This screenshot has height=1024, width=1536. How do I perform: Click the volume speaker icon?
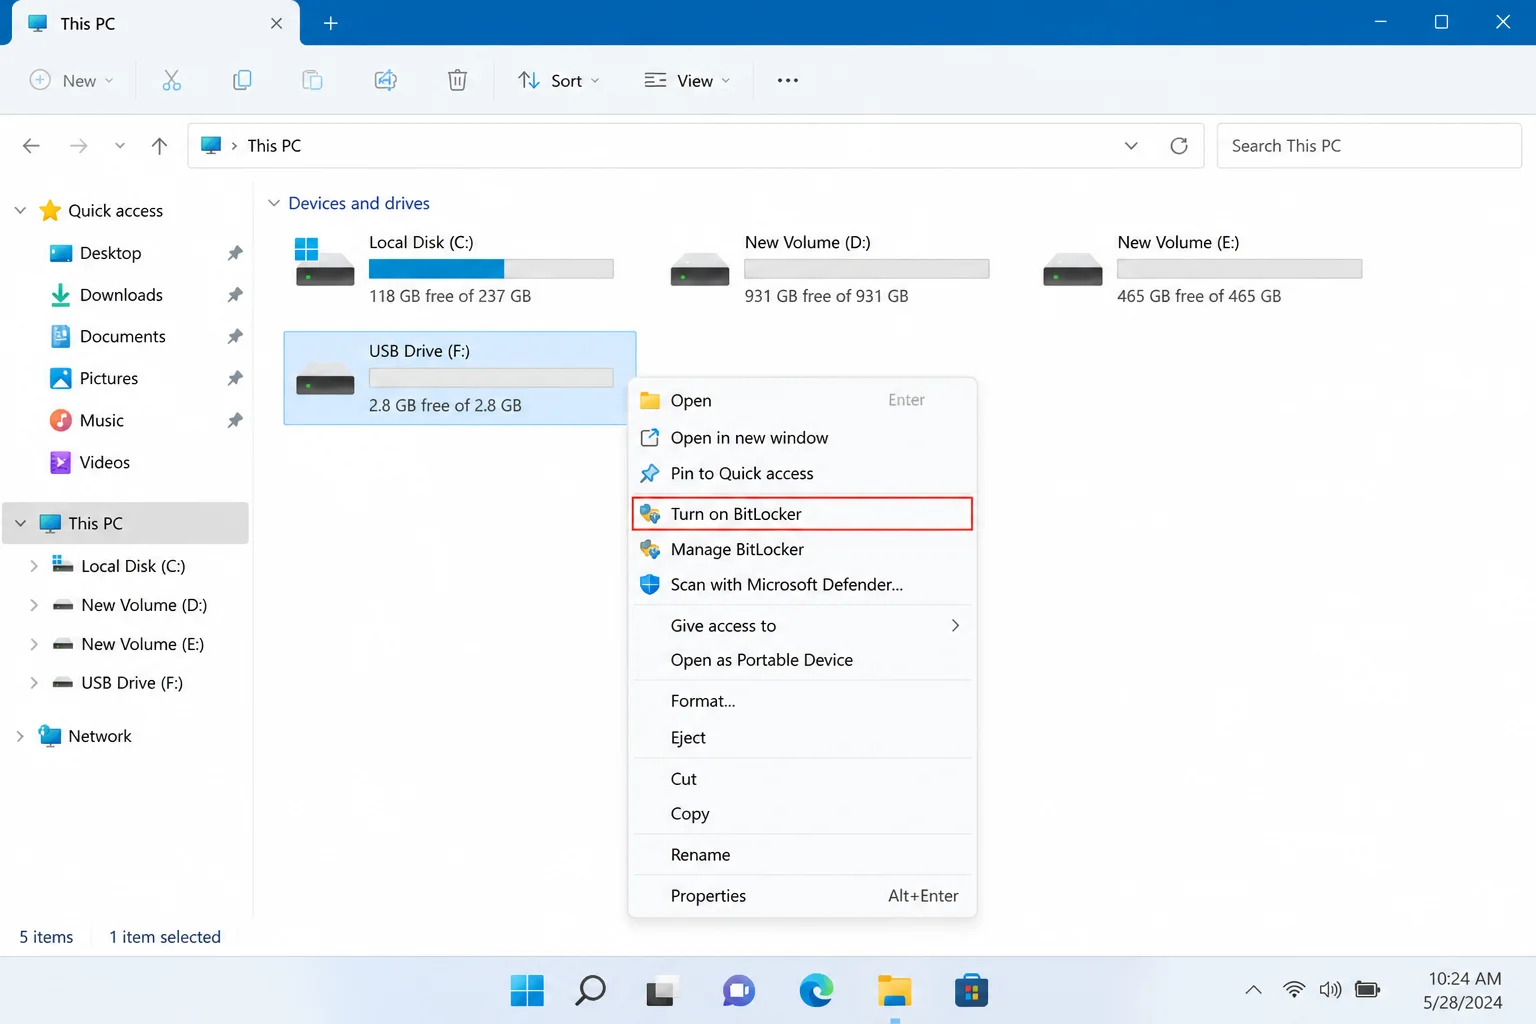[1330, 990]
